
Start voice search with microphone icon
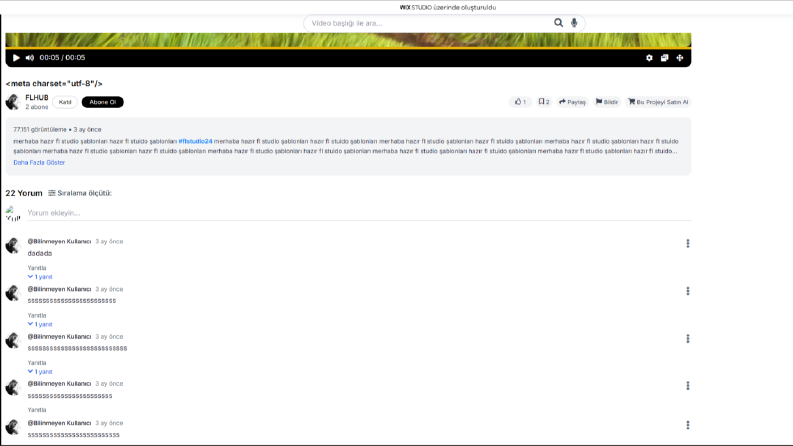(x=574, y=23)
